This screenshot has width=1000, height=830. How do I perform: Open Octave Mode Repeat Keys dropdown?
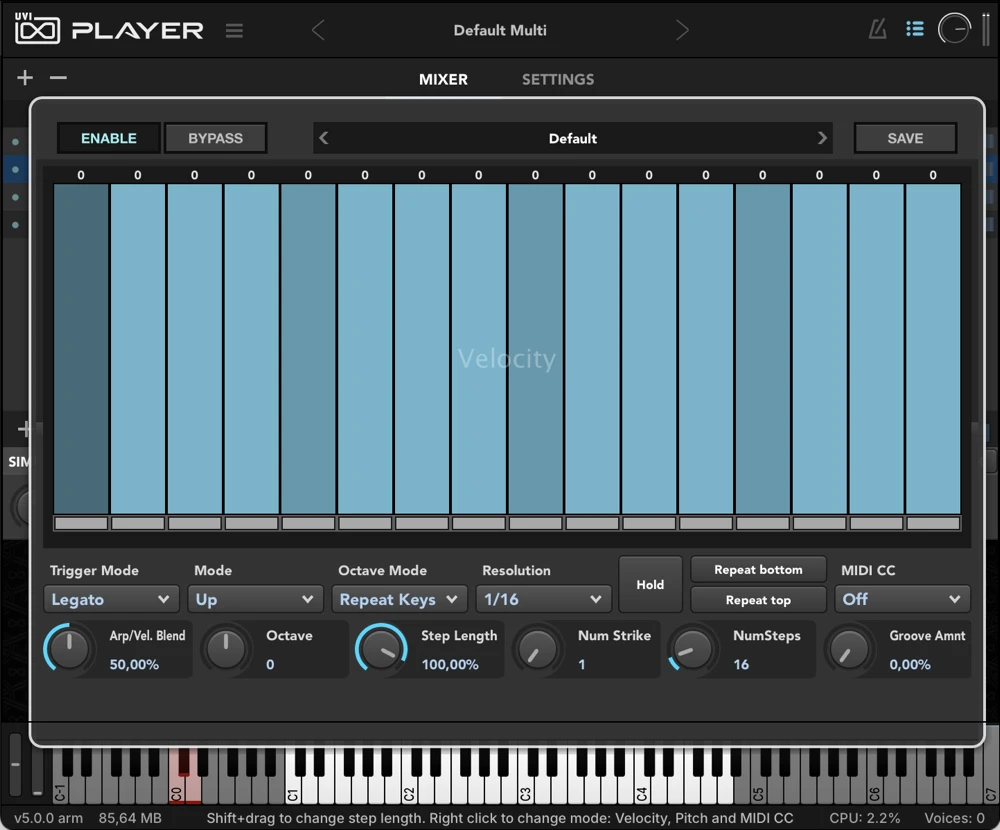coord(399,599)
